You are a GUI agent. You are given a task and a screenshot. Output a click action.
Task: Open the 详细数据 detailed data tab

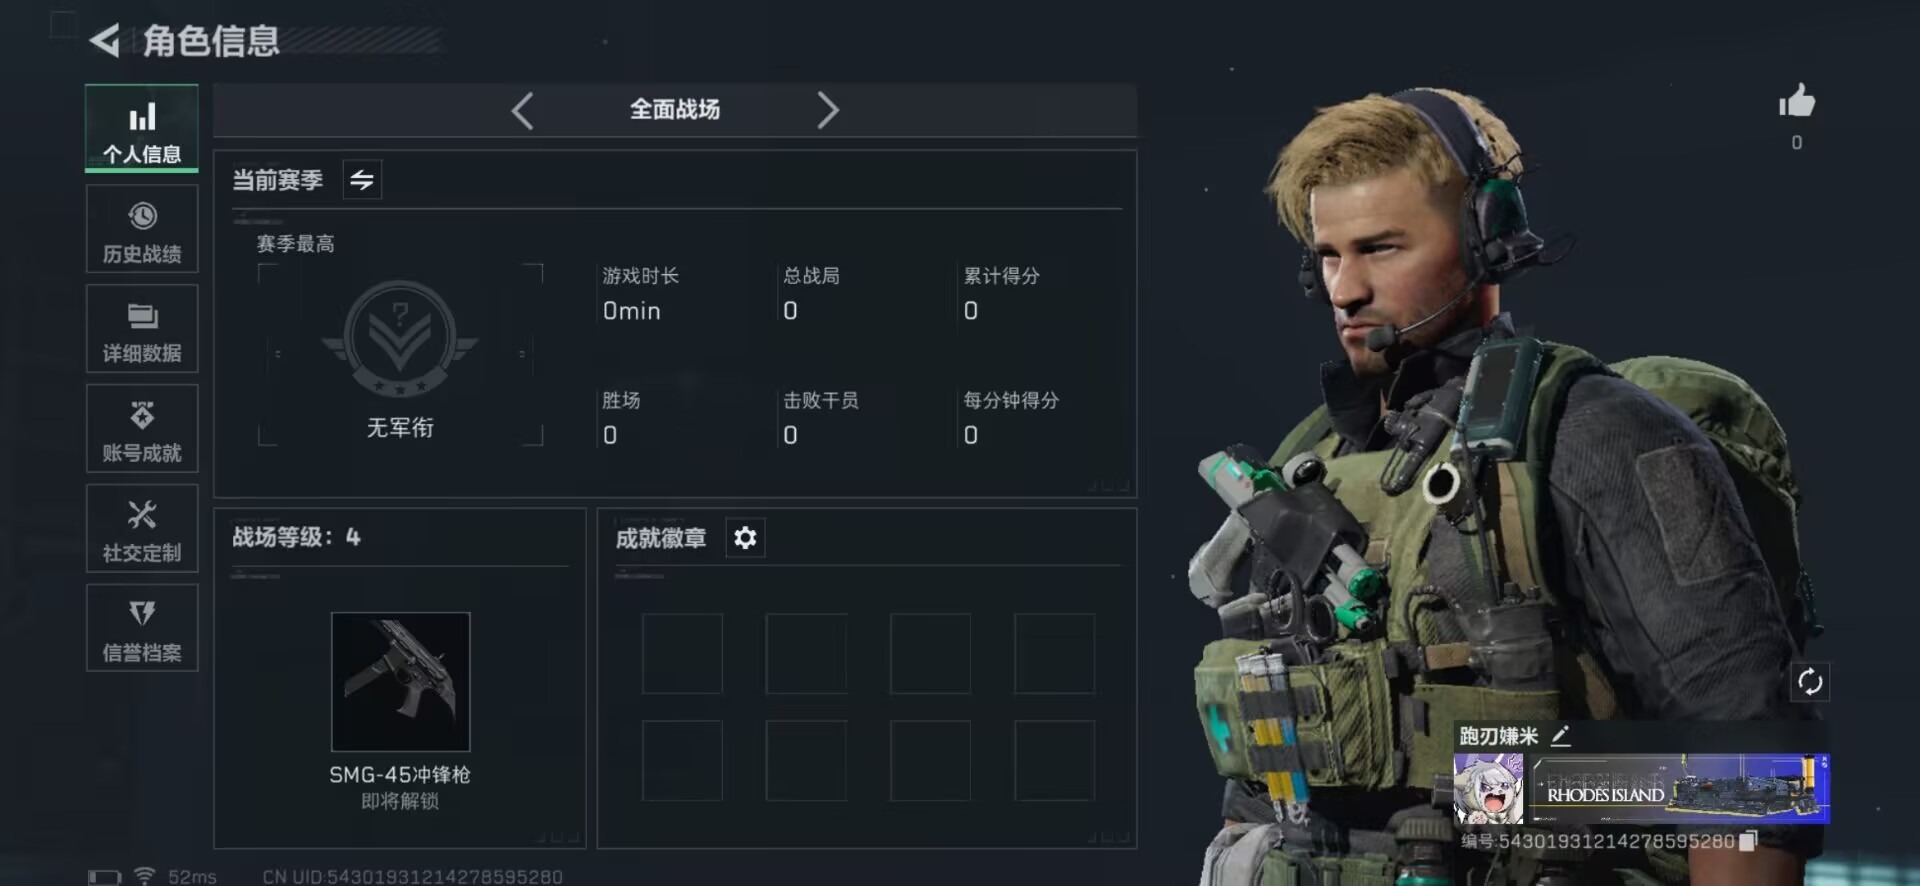tap(142, 329)
